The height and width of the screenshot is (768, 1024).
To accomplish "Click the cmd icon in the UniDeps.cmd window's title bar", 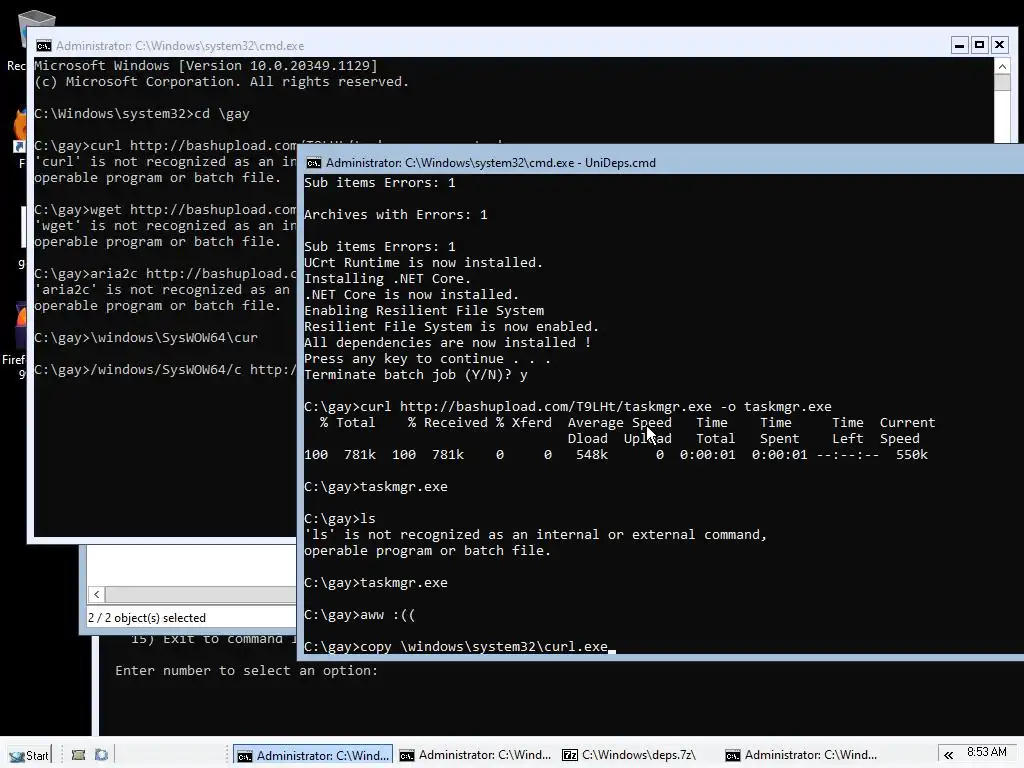I will (x=313, y=163).
